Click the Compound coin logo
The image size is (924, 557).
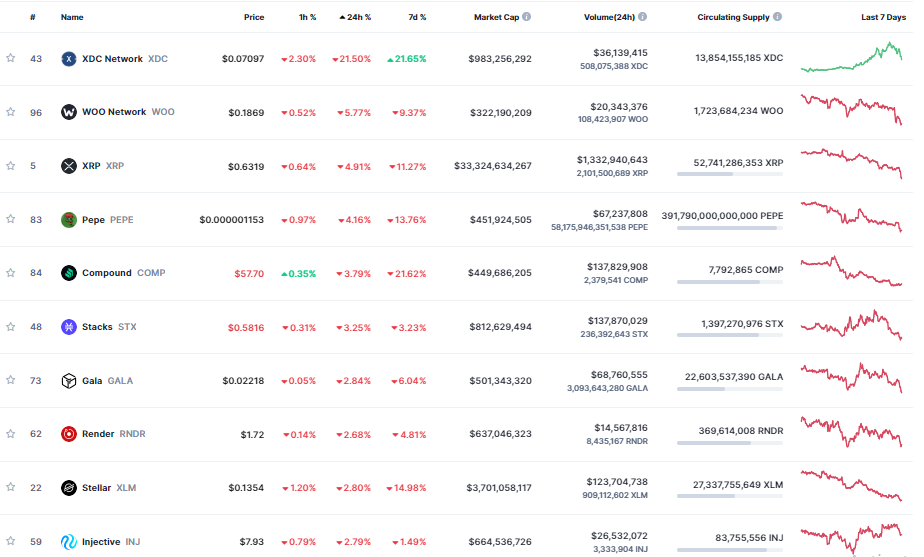[x=69, y=273]
